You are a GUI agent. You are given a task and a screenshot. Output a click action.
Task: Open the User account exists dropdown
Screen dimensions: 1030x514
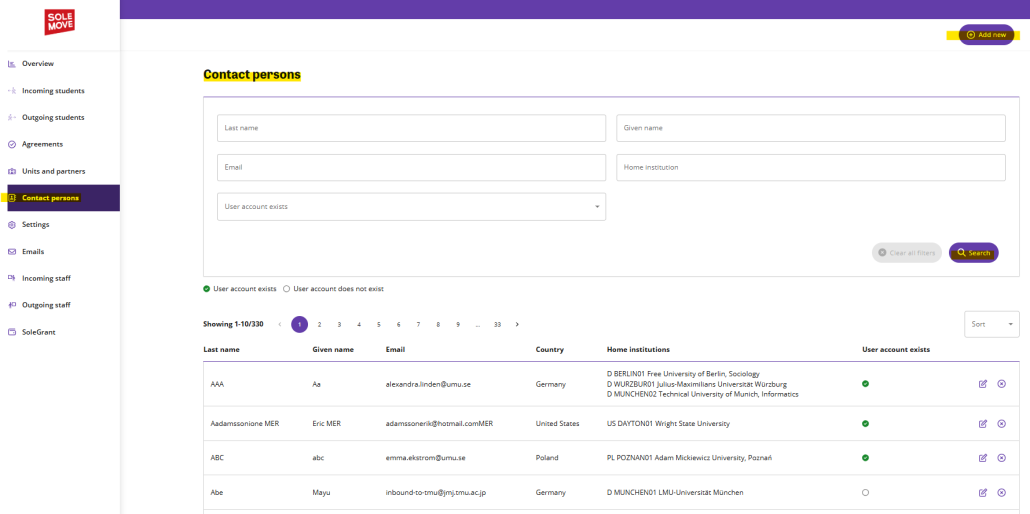pos(411,207)
